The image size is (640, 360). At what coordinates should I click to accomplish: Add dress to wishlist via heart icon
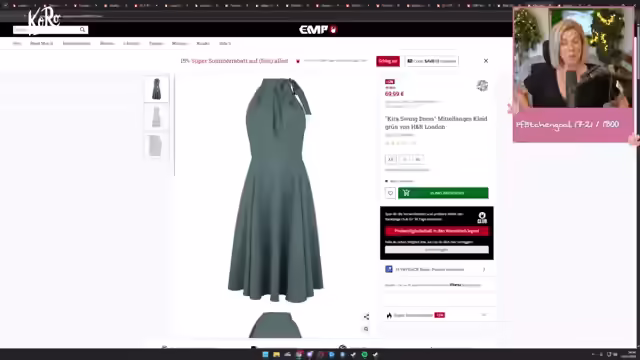click(x=390, y=193)
